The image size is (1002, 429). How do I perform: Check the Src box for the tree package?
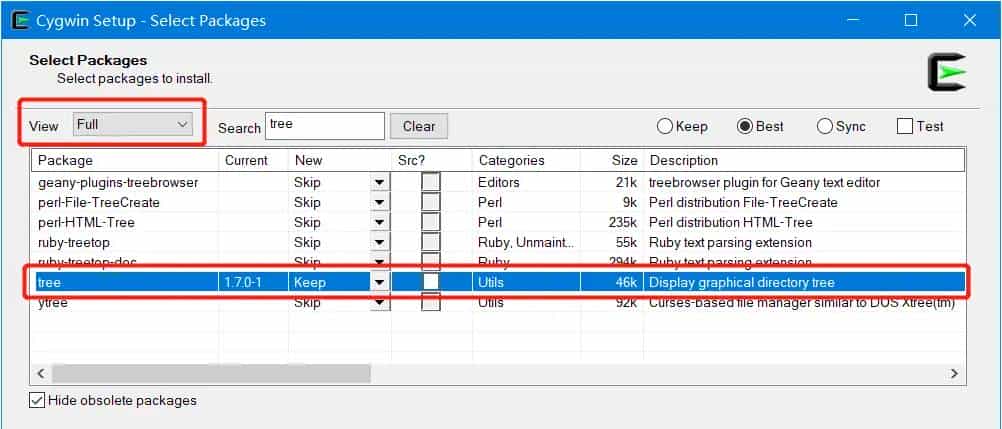(x=431, y=283)
